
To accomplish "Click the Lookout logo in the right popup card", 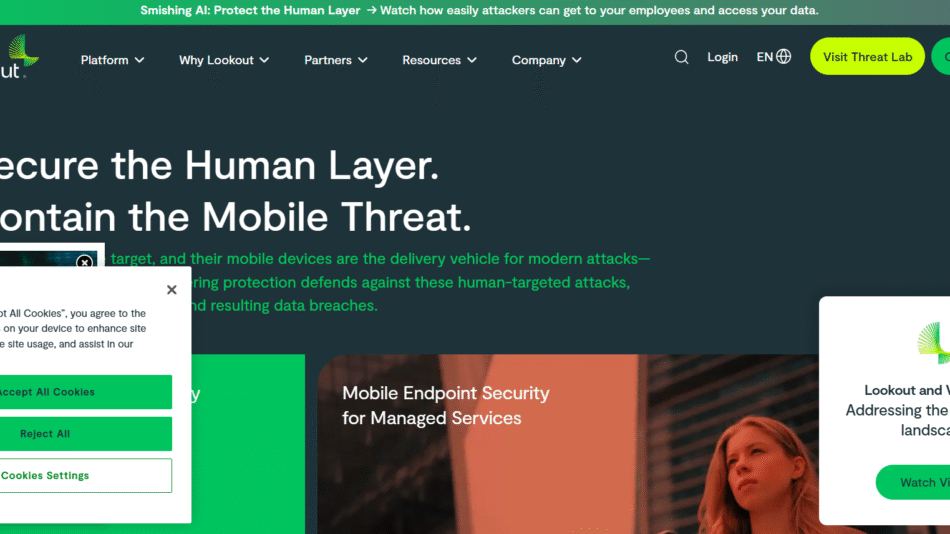I will (x=934, y=343).
